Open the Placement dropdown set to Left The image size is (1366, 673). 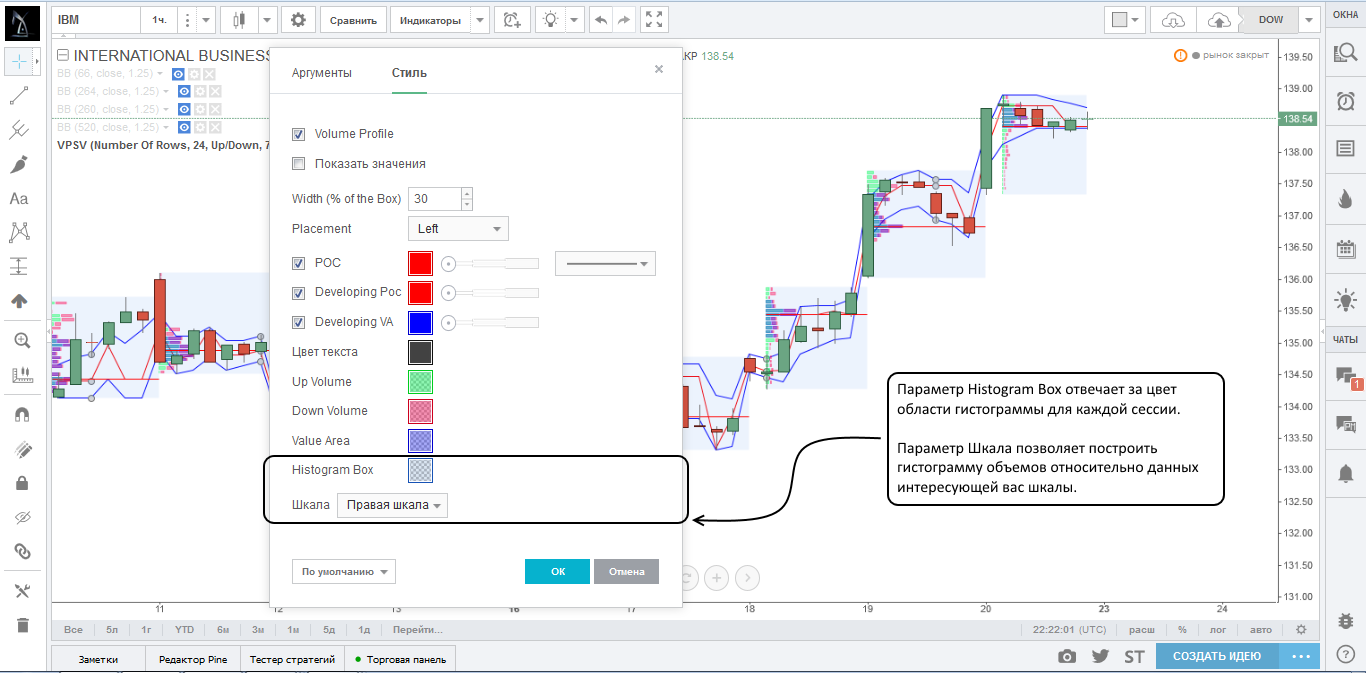(x=458, y=229)
